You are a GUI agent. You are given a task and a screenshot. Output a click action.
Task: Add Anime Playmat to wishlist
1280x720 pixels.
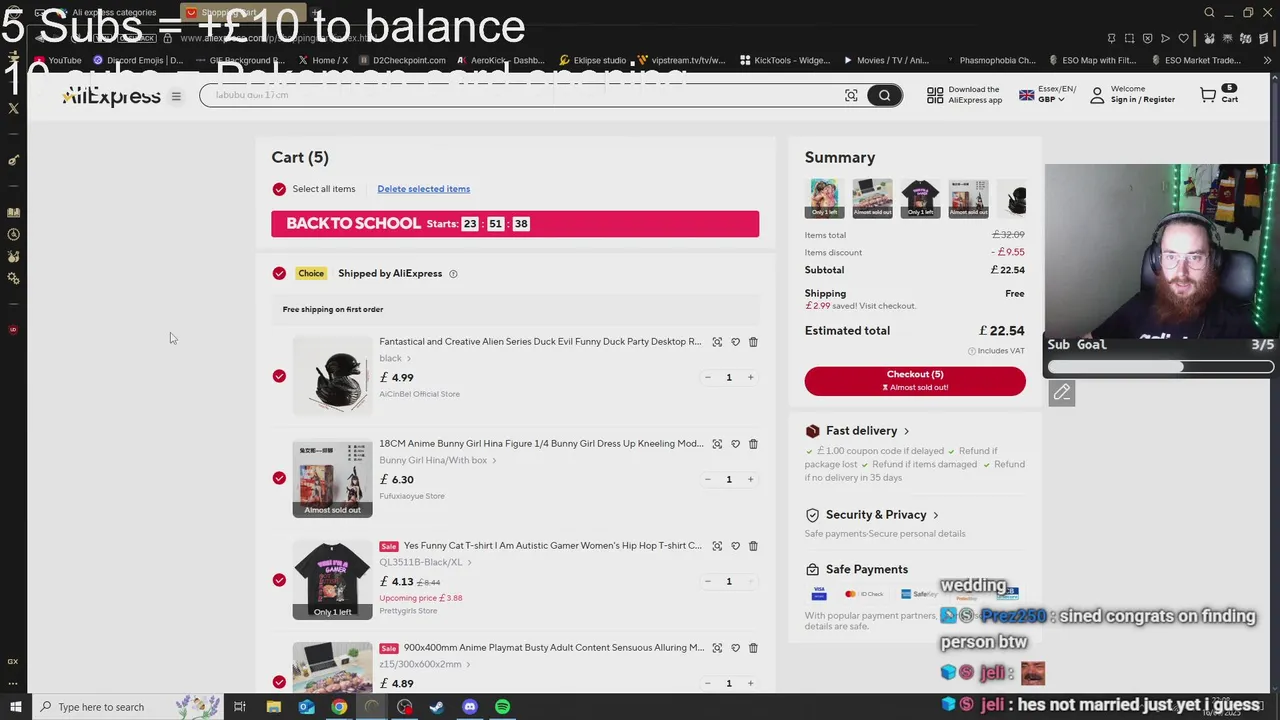click(x=735, y=648)
